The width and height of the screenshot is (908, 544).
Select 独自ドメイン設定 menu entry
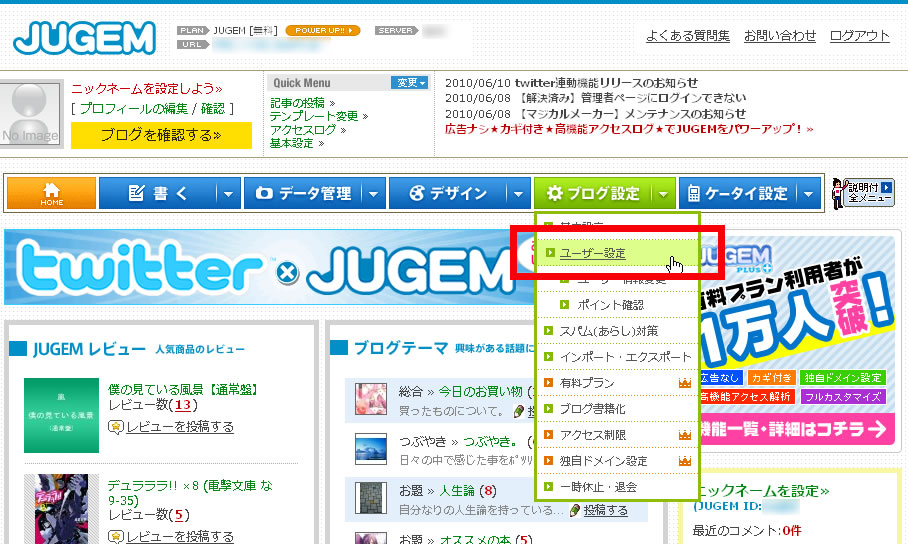[603, 461]
